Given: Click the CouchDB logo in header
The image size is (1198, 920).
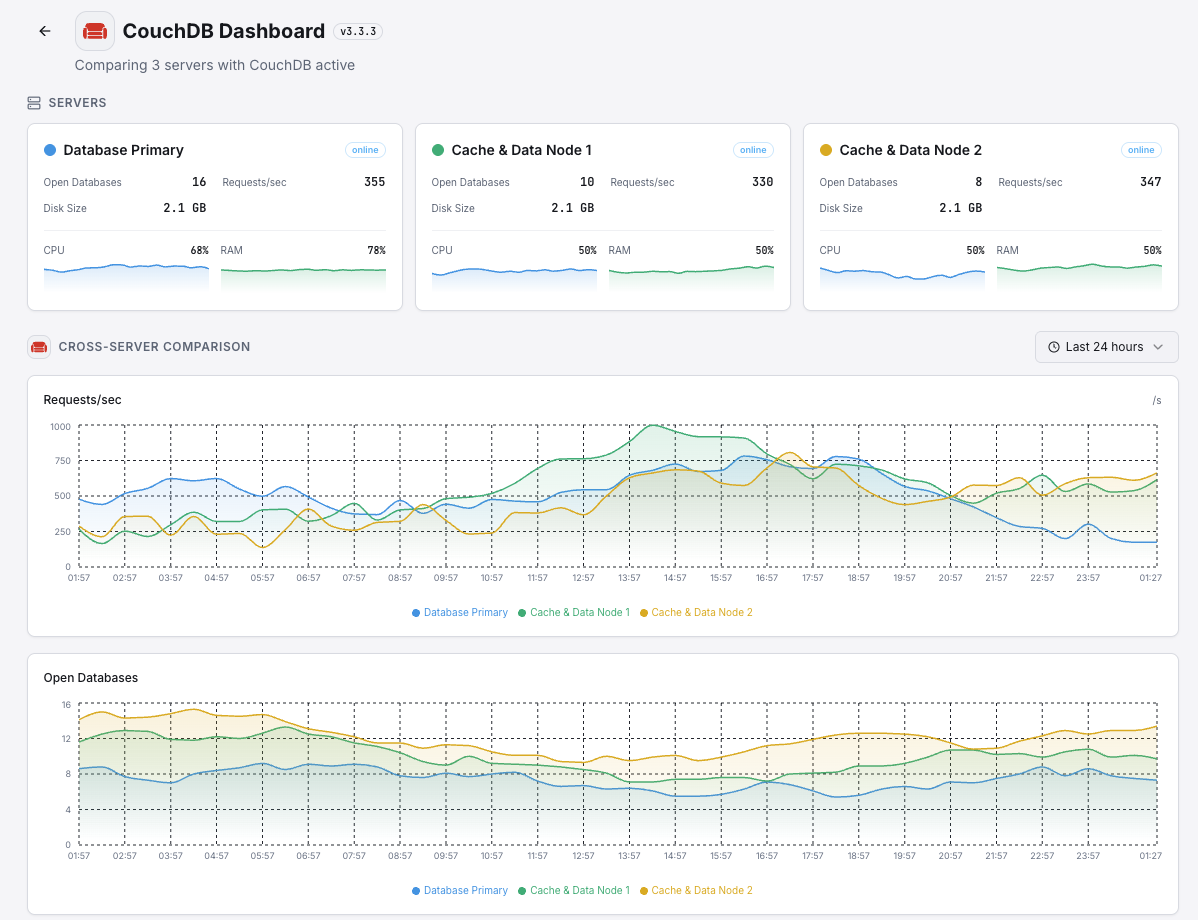Looking at the screenshot, I should (x=95, y=31).
